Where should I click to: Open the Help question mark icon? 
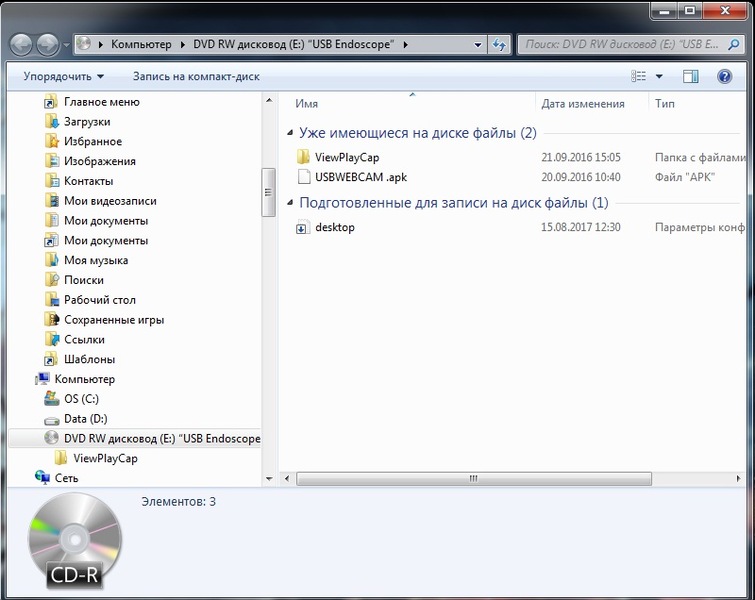coord(724,76)
